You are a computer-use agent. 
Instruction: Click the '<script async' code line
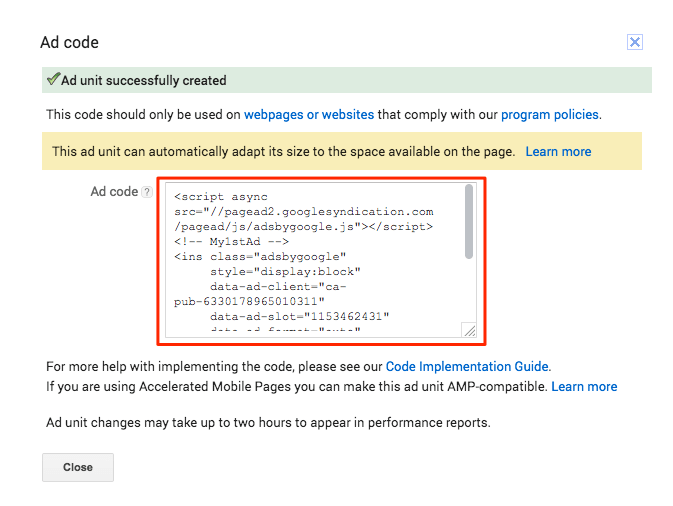[x=221, y=197]
